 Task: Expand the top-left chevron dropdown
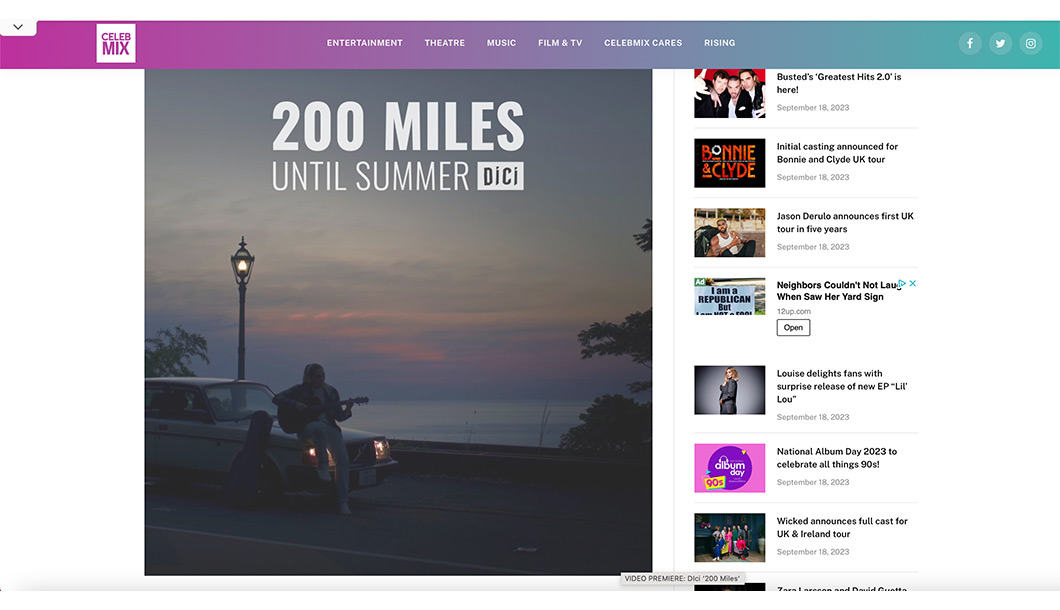pyautogui.click(x=18, y=27)
